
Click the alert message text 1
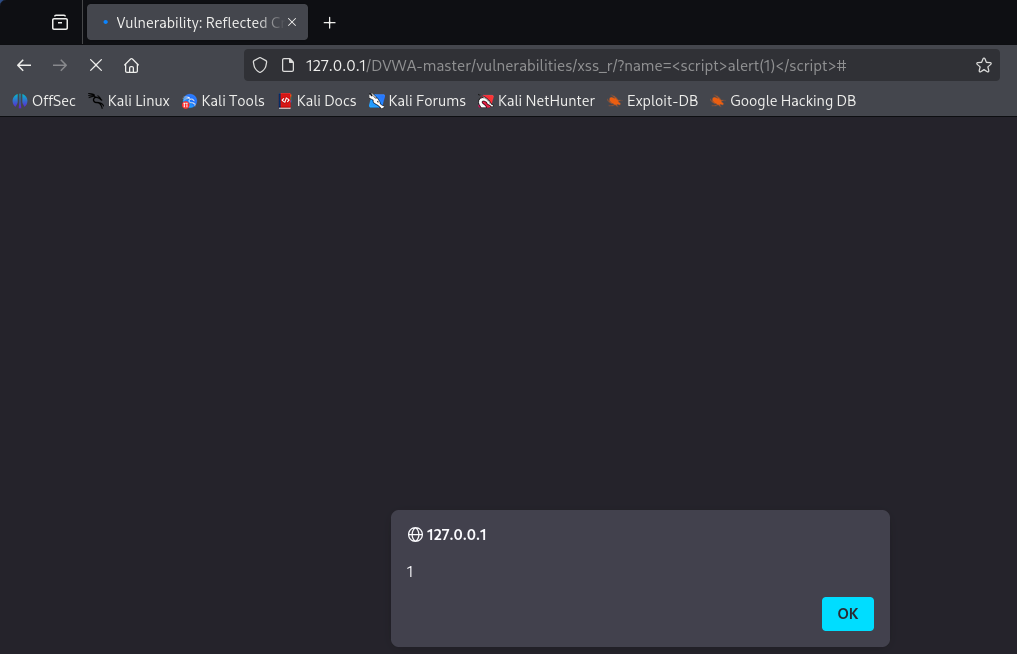[x=410, y=572]
